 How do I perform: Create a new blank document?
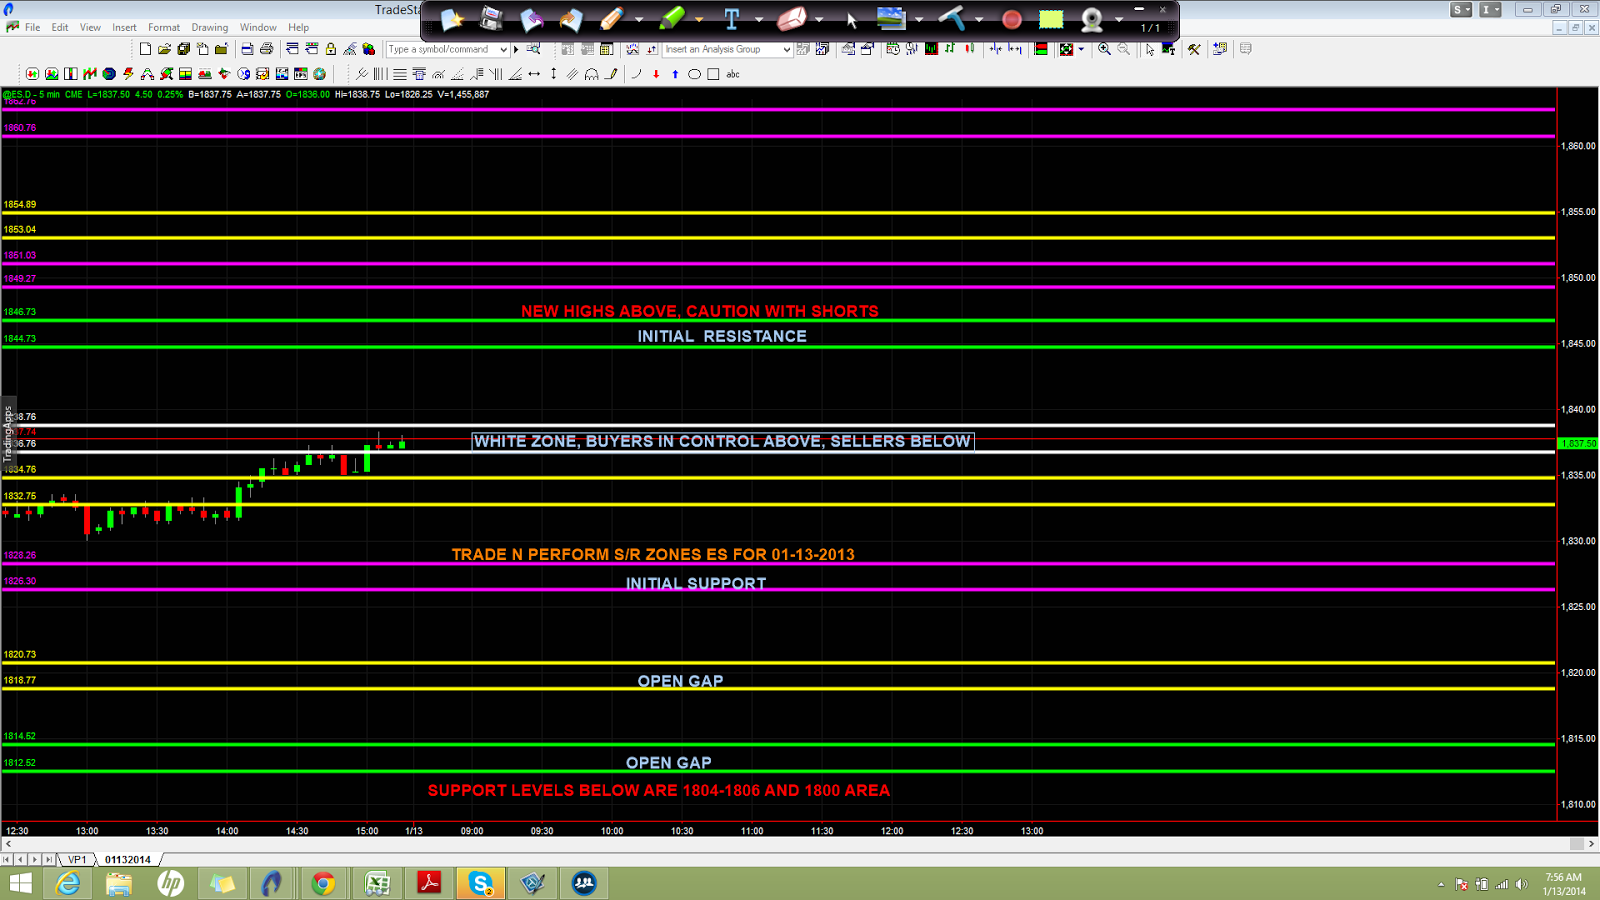pyautogui.click(x=146, y=49)
